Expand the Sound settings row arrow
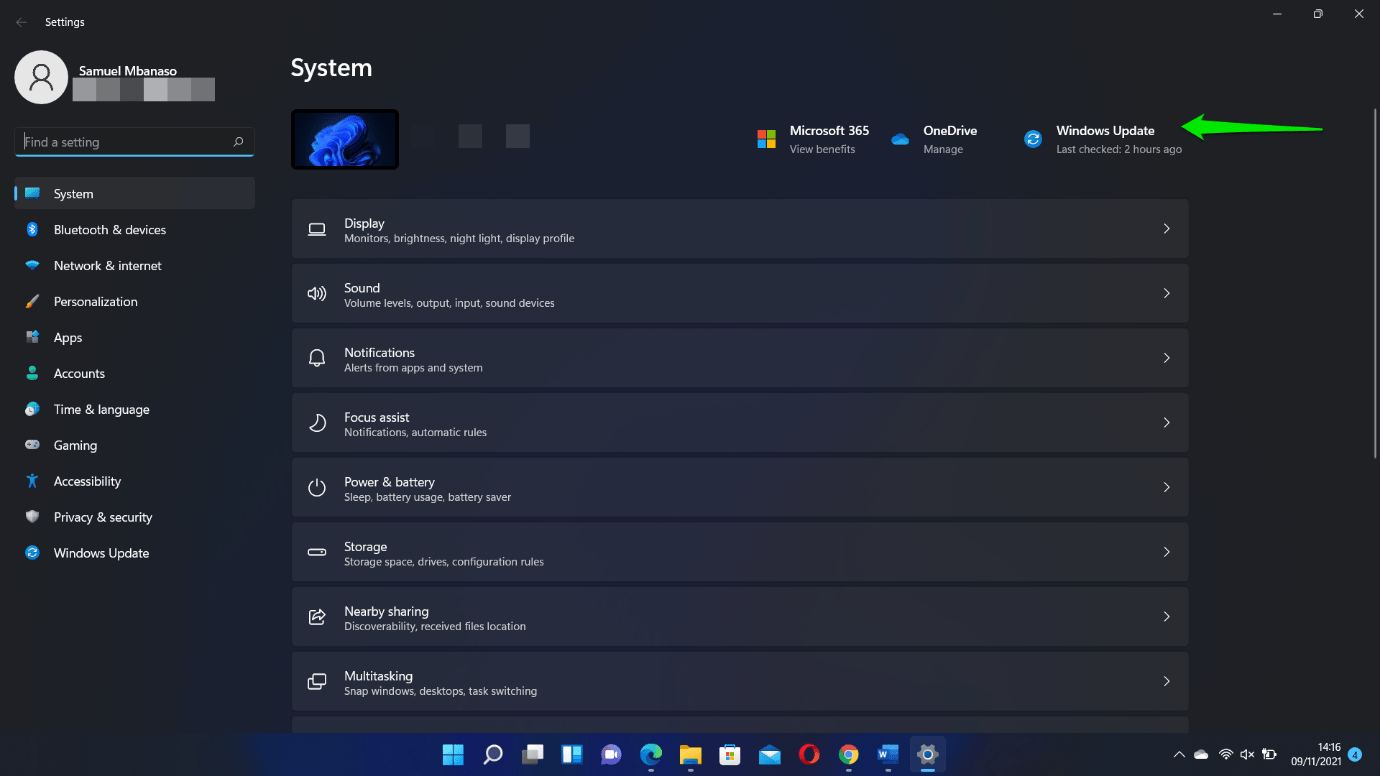This screenshot has width=1380, height=776. 1166,293
